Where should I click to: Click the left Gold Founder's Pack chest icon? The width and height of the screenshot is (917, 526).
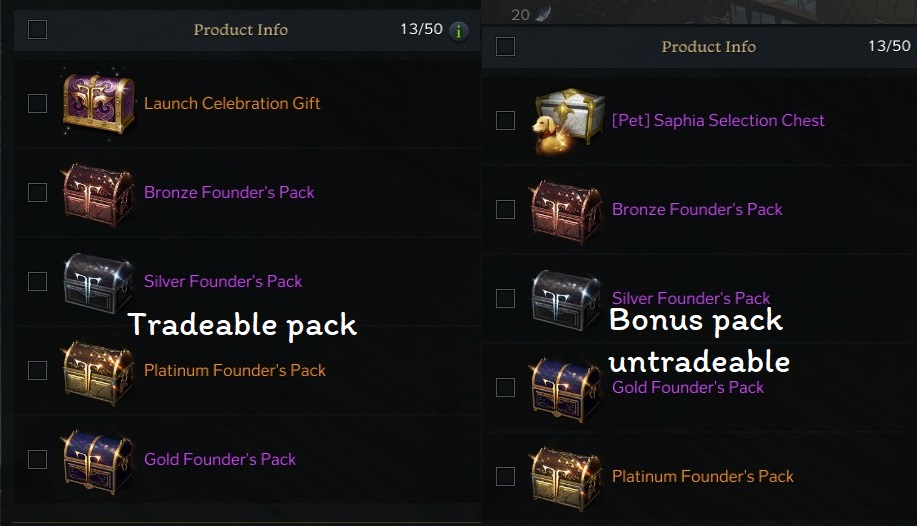point(98,462)
